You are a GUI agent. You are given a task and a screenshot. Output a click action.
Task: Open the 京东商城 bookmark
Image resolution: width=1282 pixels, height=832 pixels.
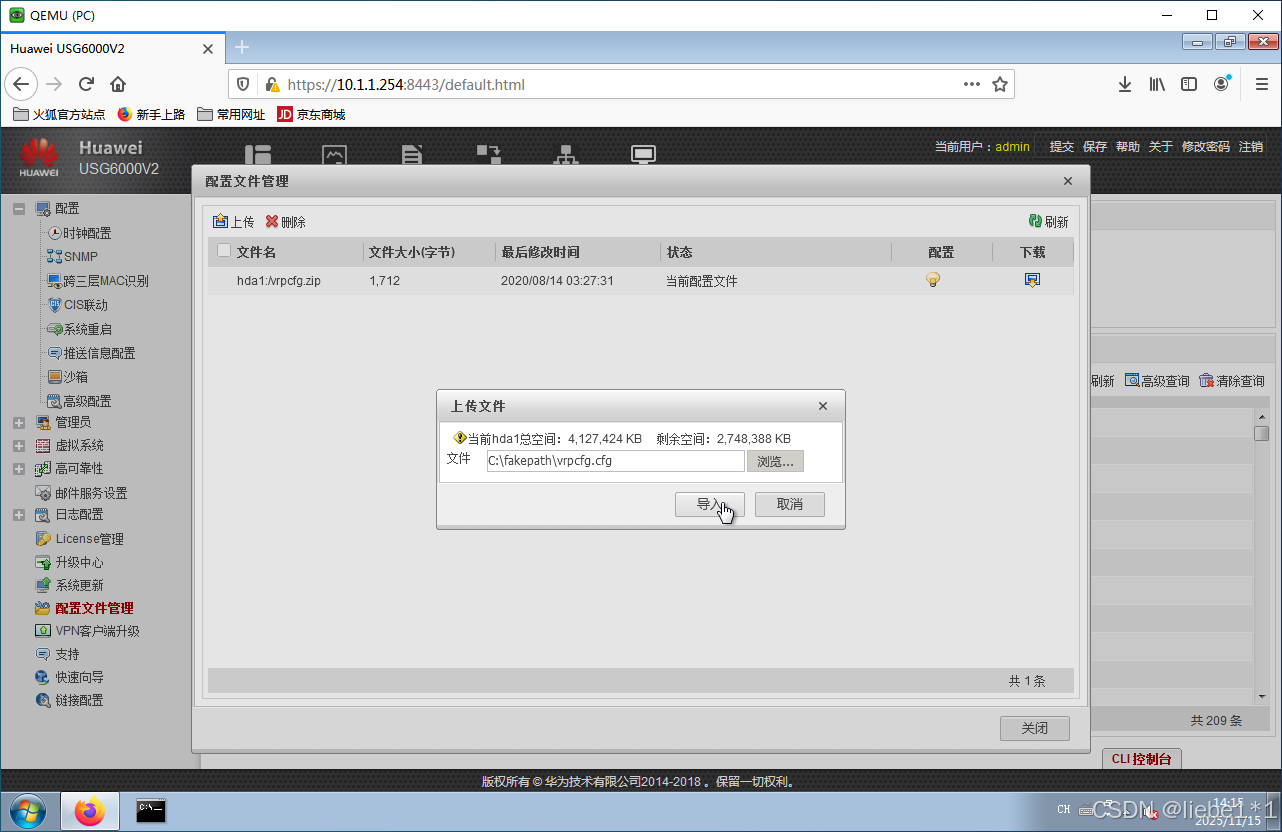(311, 115)
